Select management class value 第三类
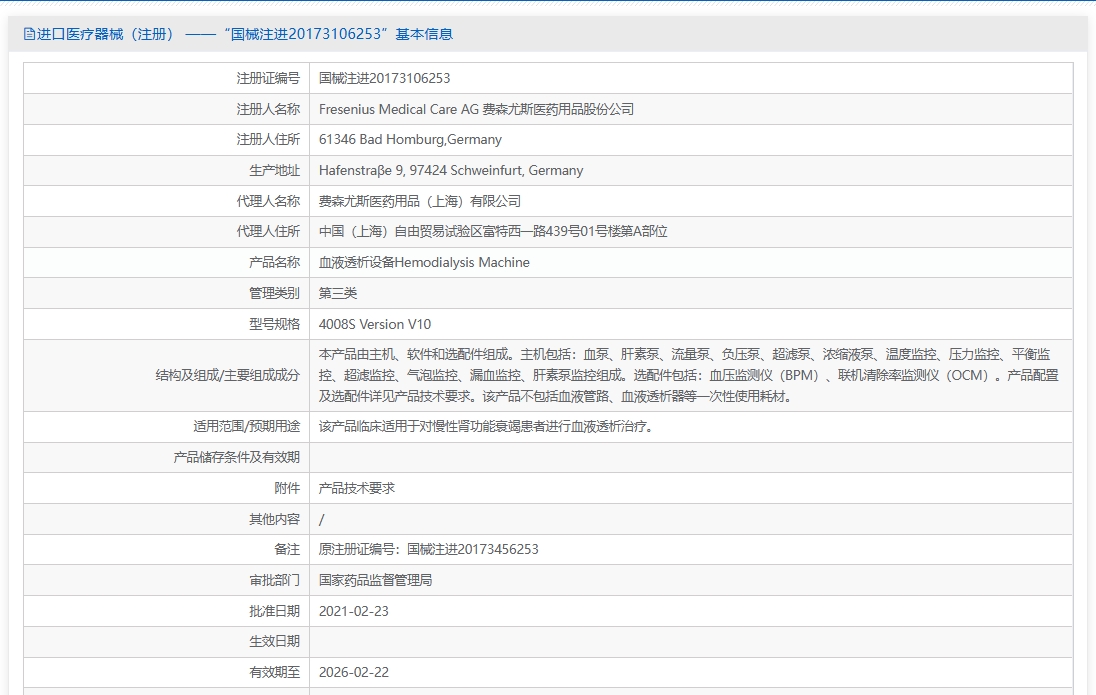This screenshot has width=1096, height=695. click(x=338, y=293)
